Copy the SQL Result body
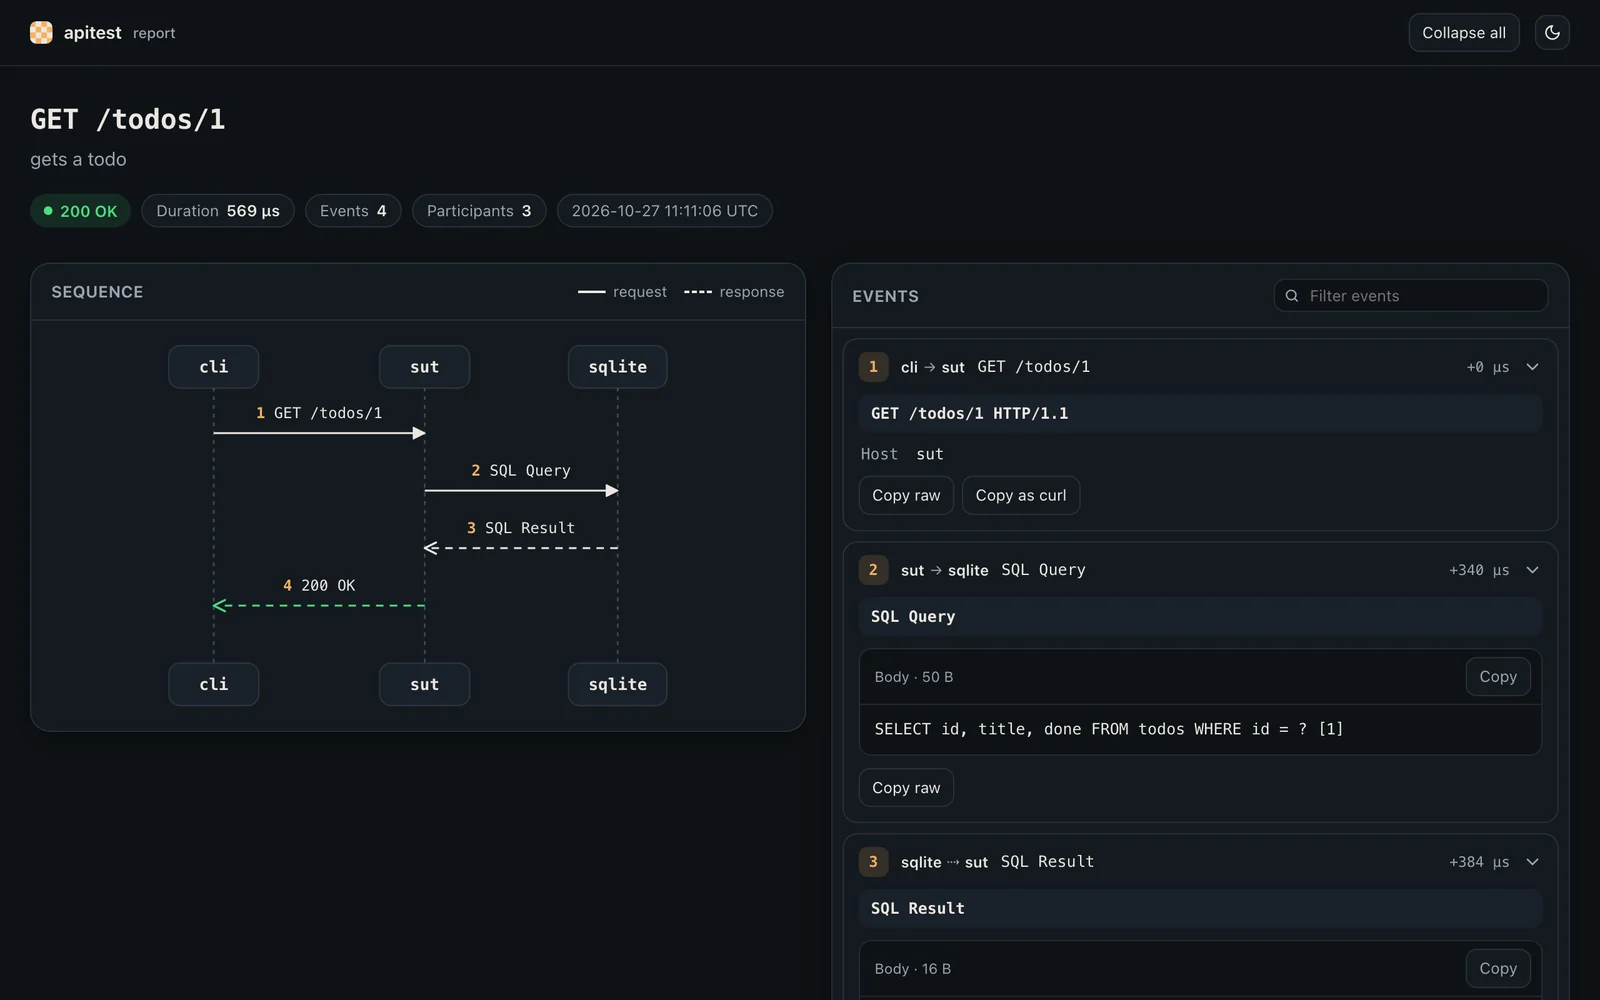The image size is (1600, 1000). coord(1498,969)
